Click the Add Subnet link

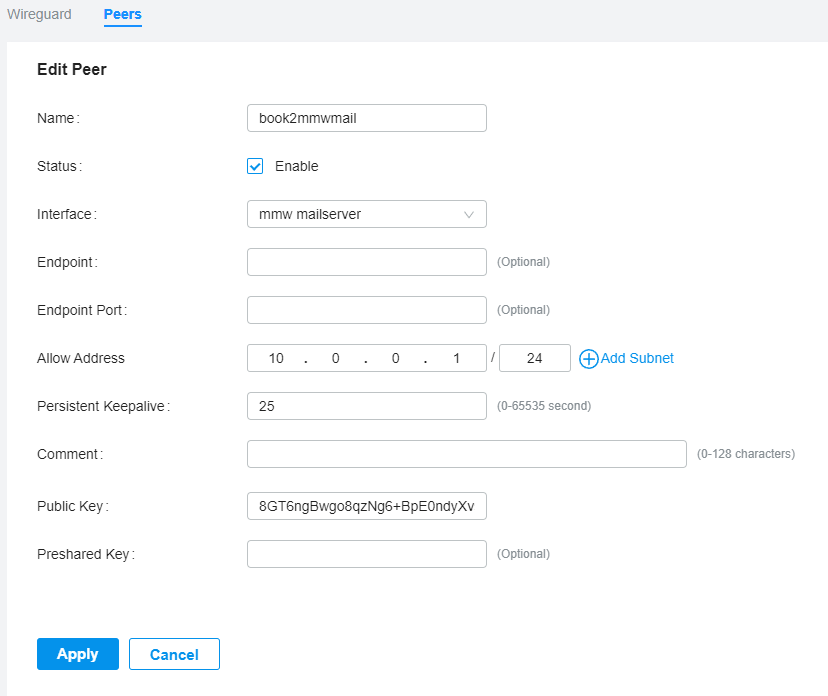tap(637, 358)
